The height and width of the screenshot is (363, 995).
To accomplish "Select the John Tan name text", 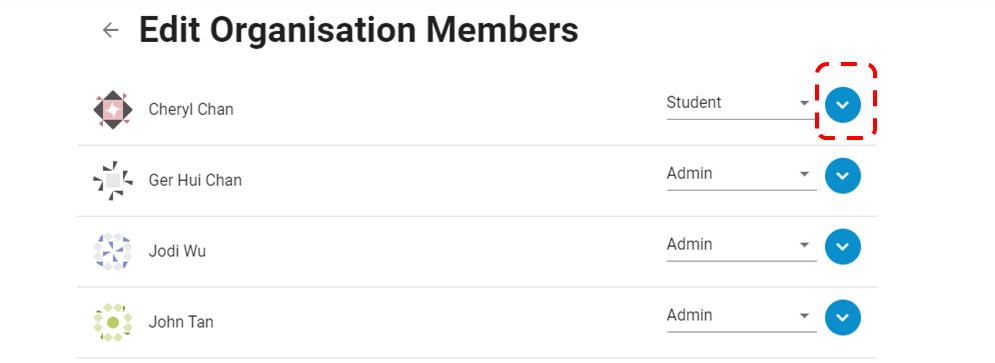I will [181, 322].
